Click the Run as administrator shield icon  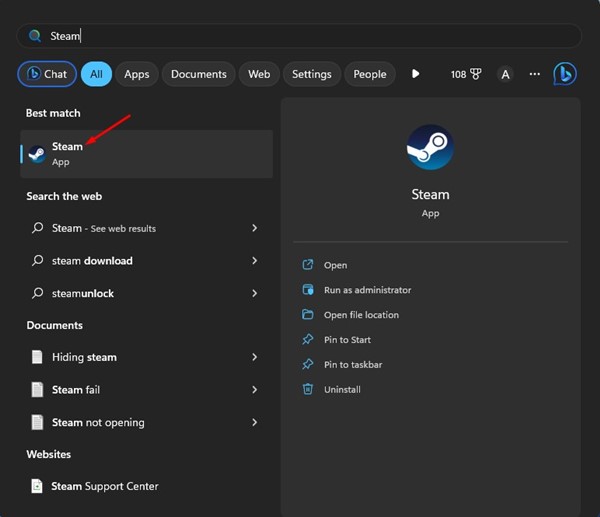point(308,290)
